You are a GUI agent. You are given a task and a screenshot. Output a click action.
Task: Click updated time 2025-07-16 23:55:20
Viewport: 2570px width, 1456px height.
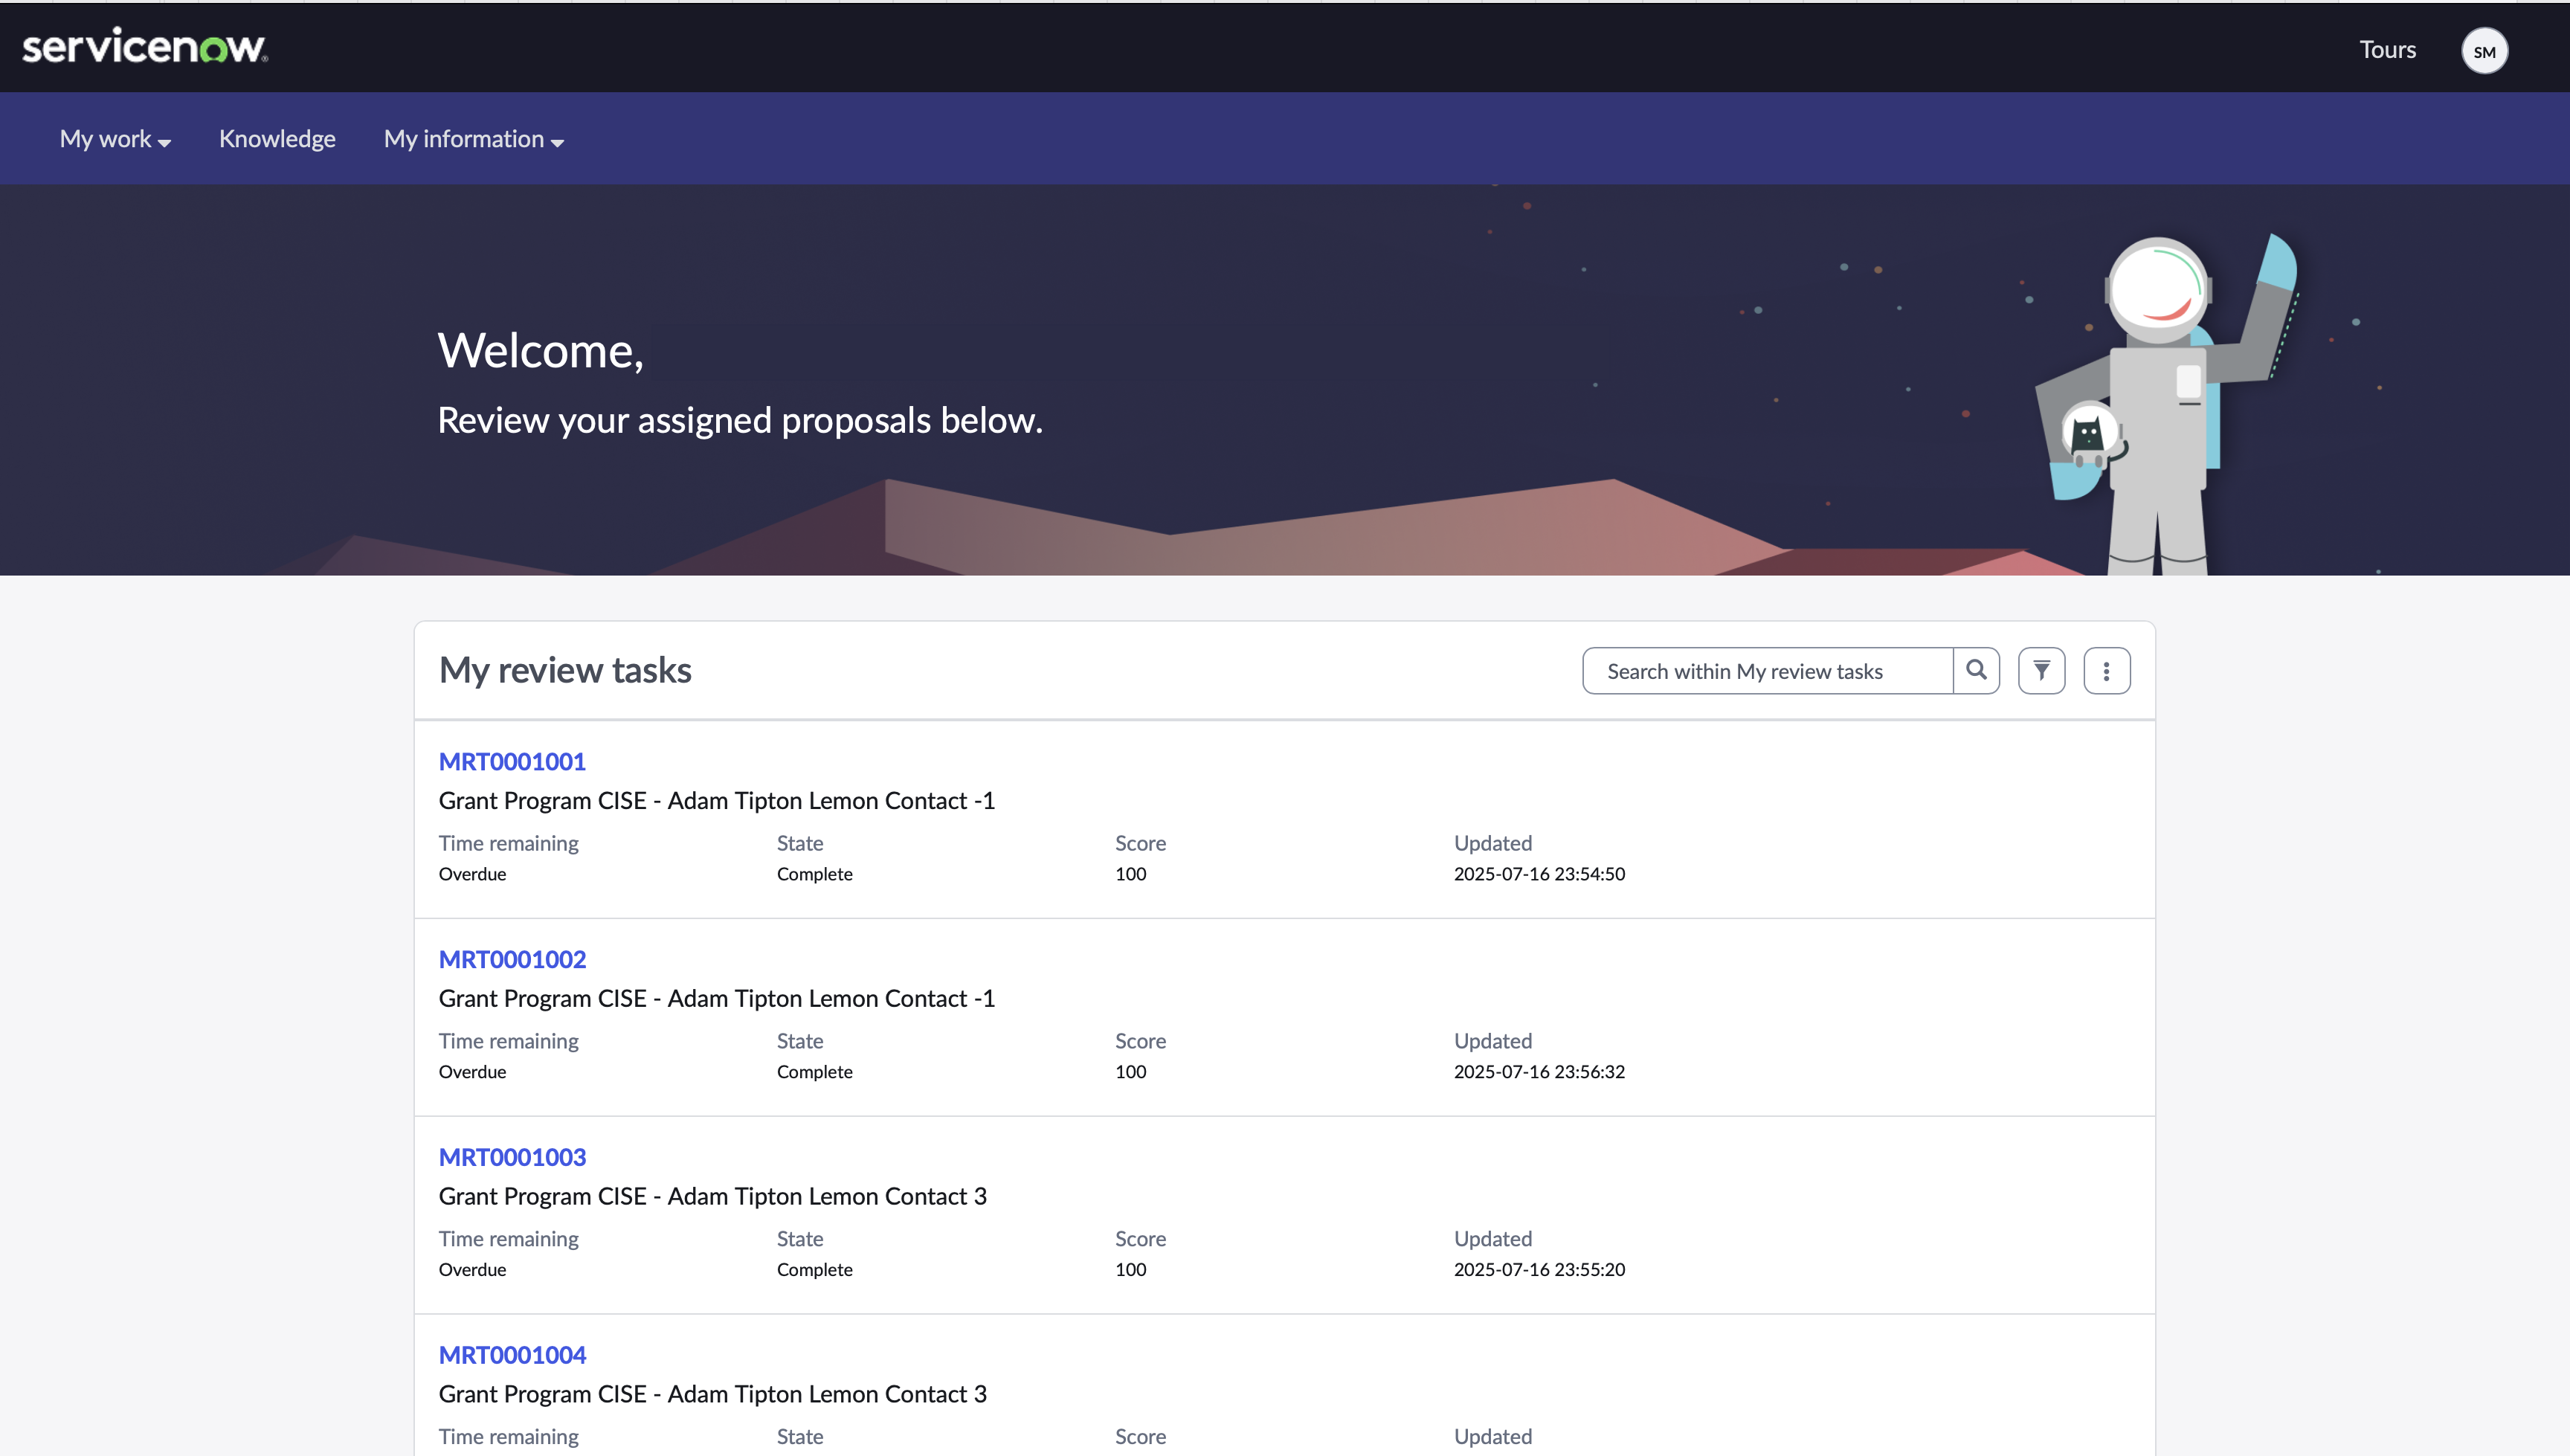click(x=1539, y=1270)
